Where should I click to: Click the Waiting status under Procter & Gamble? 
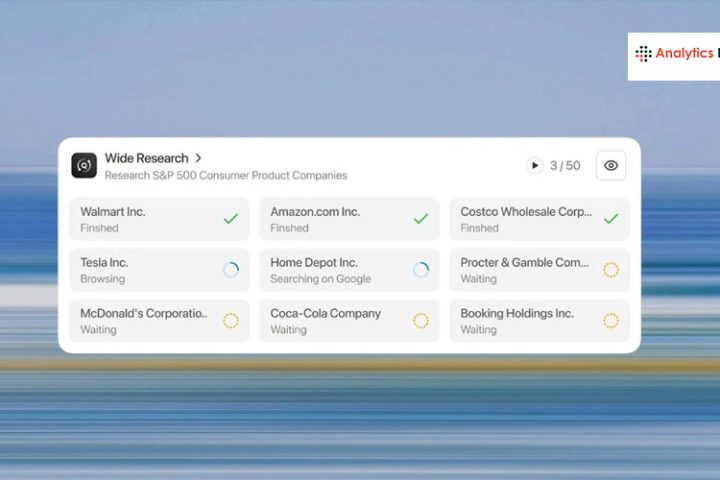tap(478, 279)
